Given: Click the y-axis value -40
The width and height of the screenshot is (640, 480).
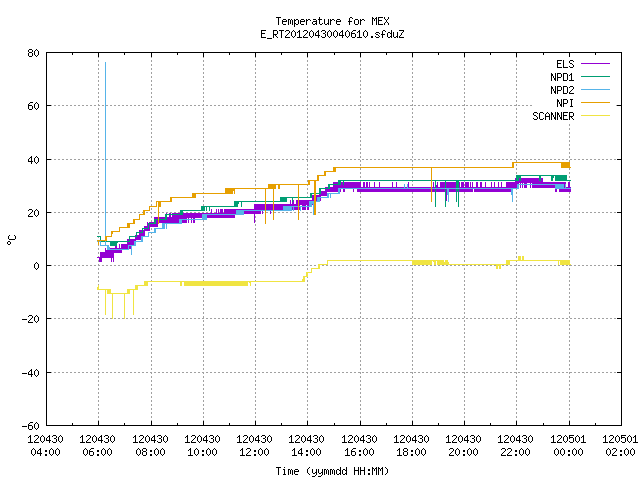Looking at the screenshot, I should (31, 373).
